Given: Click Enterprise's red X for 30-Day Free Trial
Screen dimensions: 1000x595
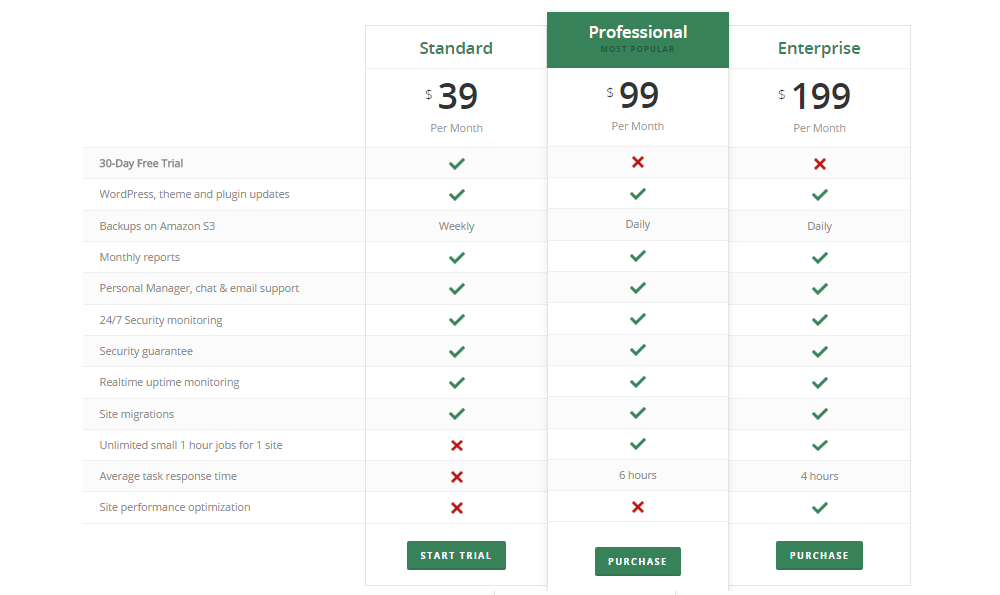Looking at the screenshot, I should [820, 164].
